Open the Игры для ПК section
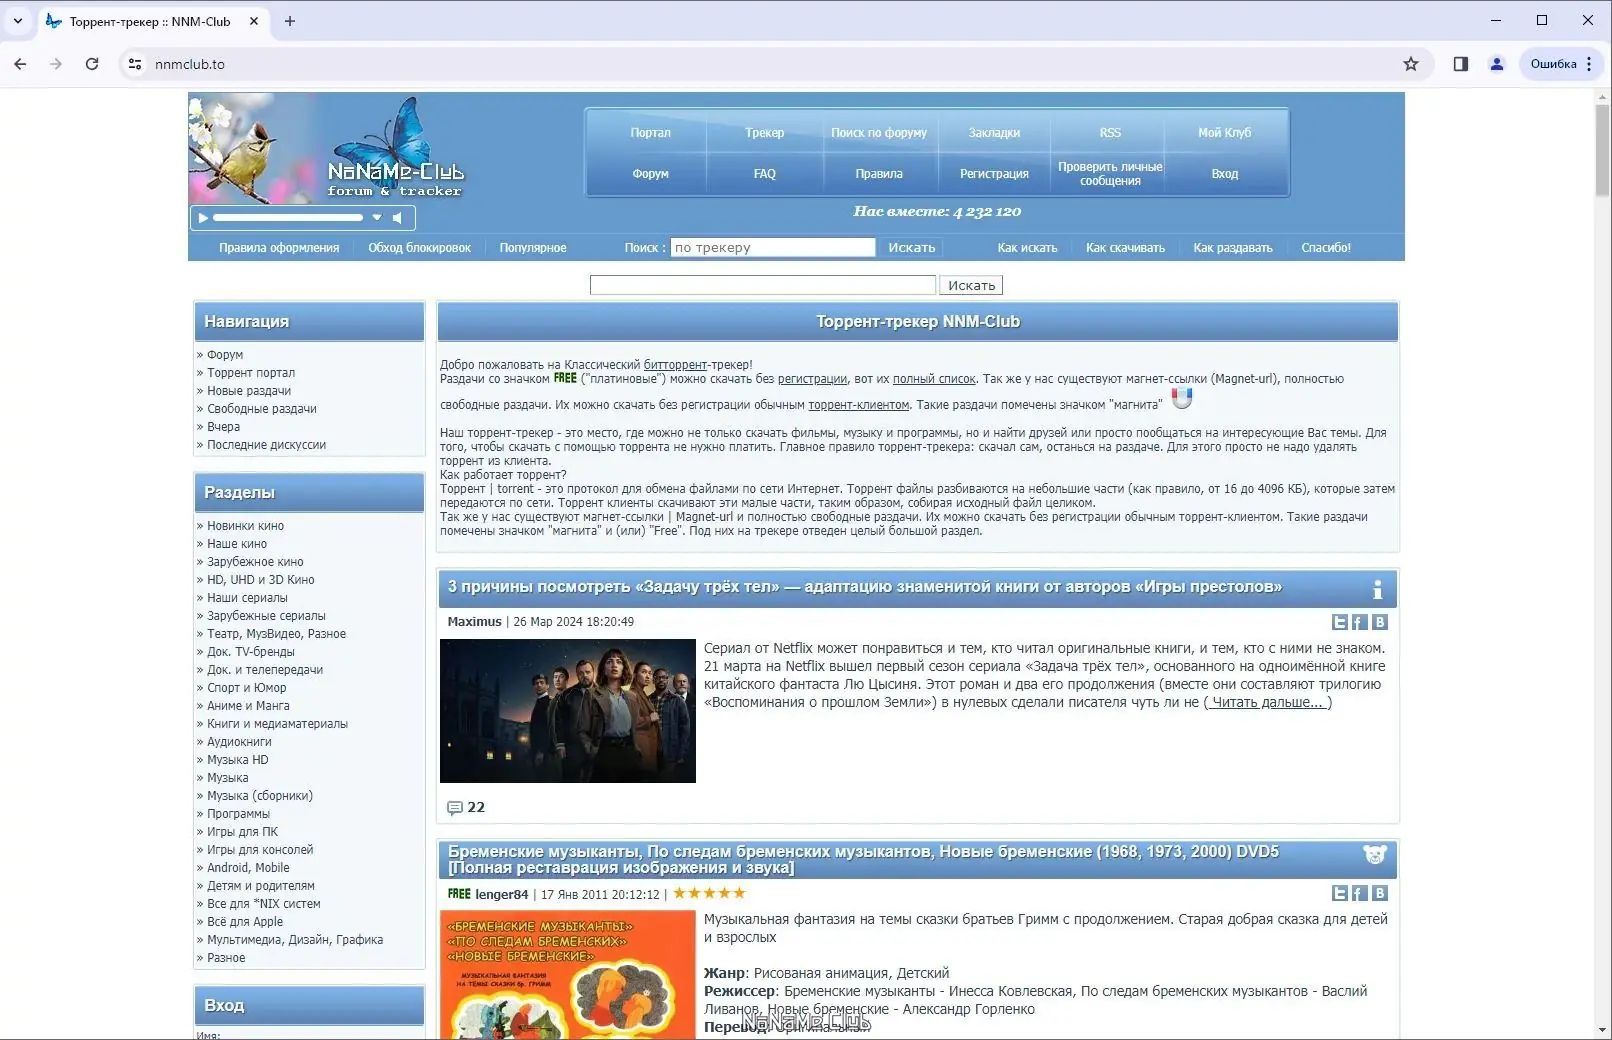The height and width of the screenshot is (1040, 1612). pos(242,832)
